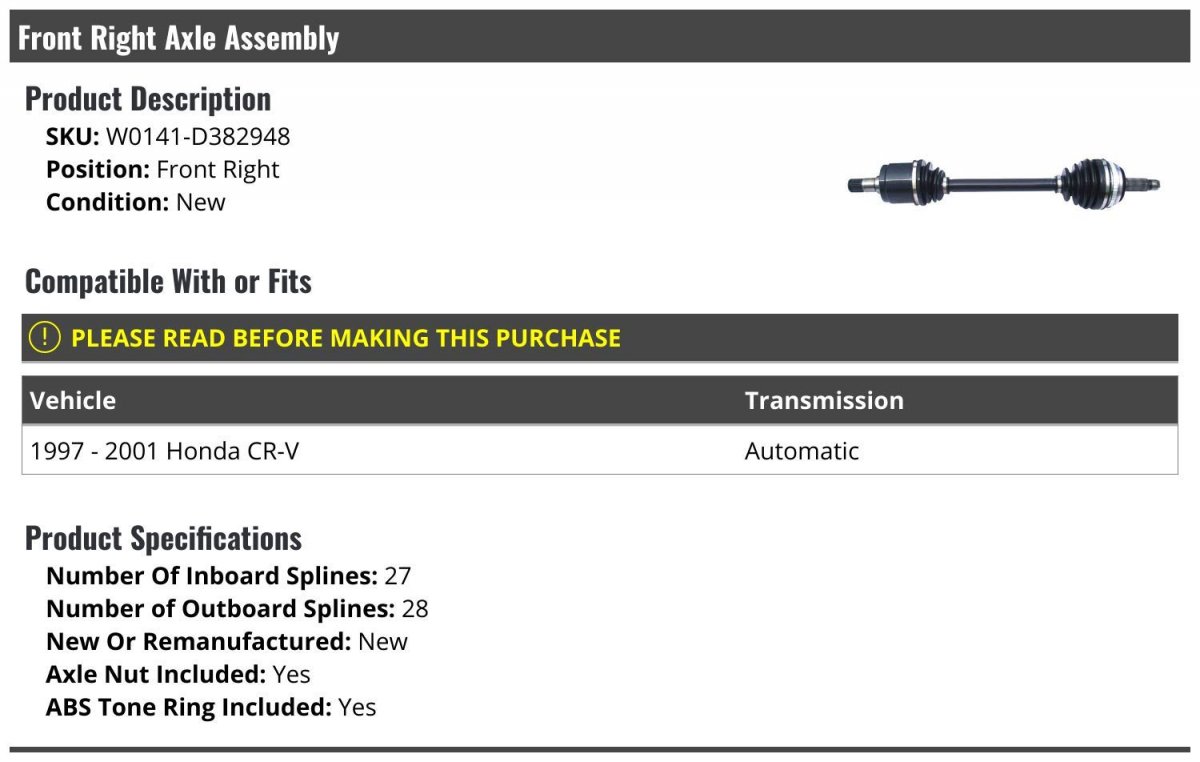This screenshot has height=762, width=1200.
Task: Click the Automatic transmission cell
Action: coord(802,451)
